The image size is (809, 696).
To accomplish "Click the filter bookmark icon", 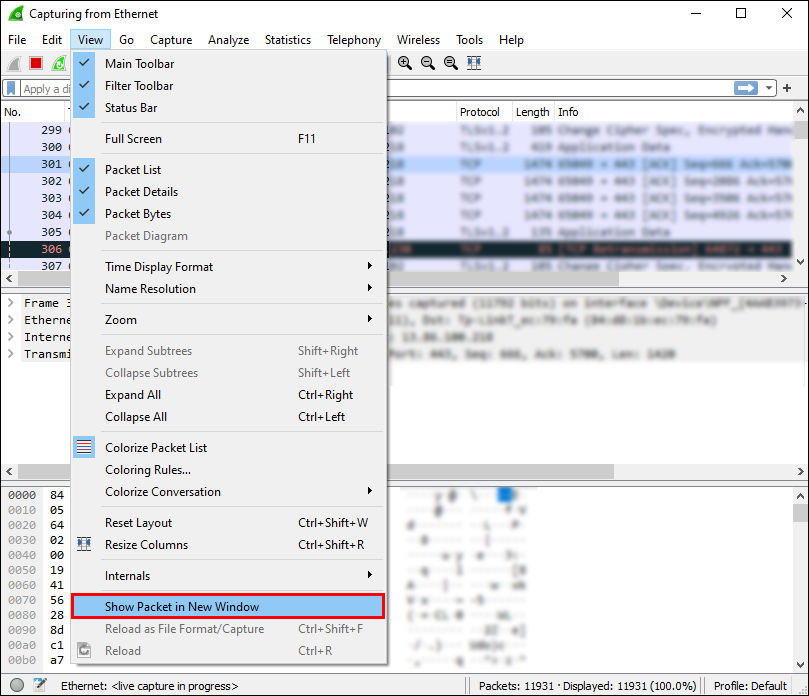I will (11, 88).
